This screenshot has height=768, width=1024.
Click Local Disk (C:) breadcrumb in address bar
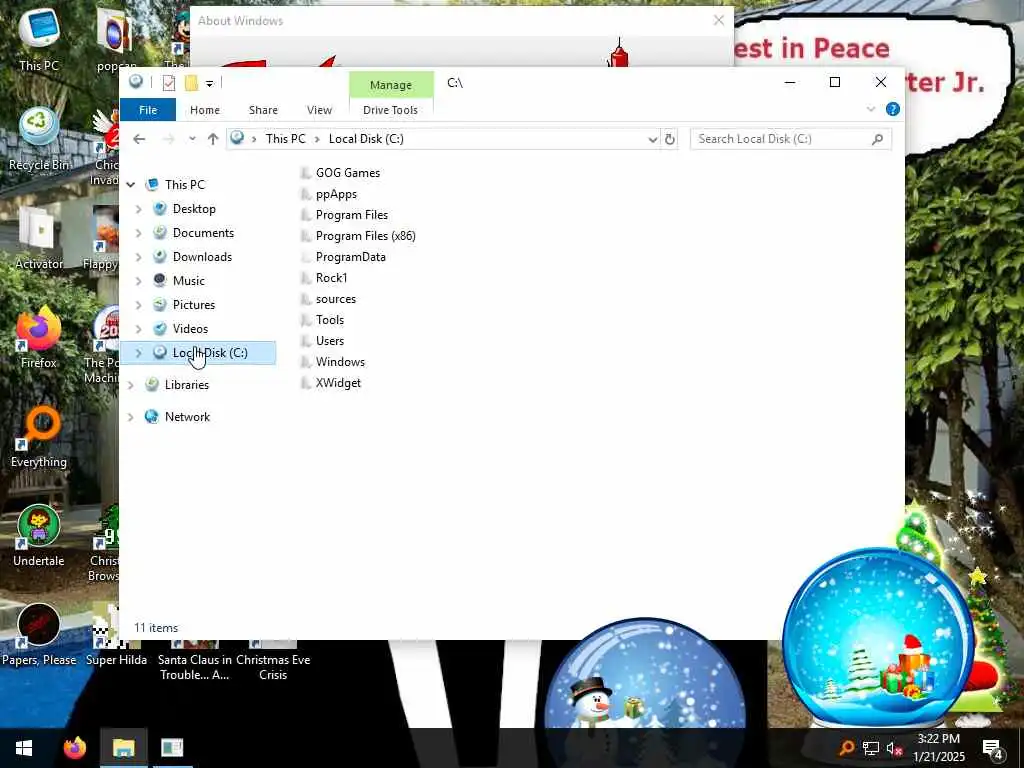(x=366, y=138)
